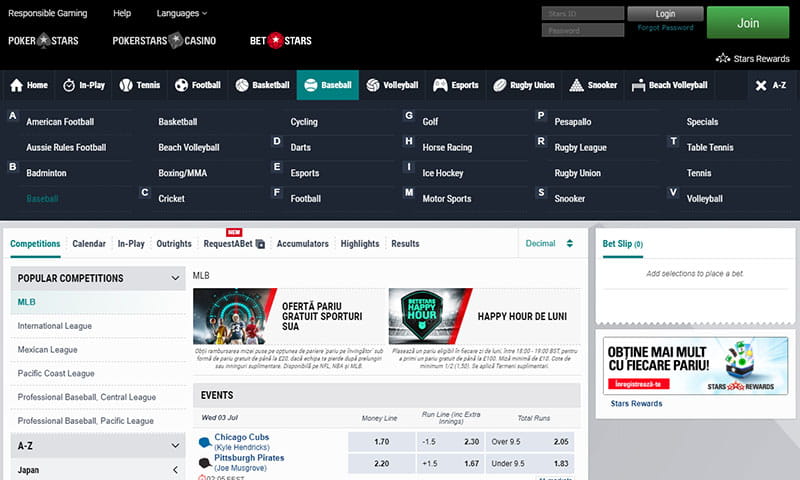Viewport: 800px width, 480px height.
Task: Click the green Join button
Action: tap(748, 22)
